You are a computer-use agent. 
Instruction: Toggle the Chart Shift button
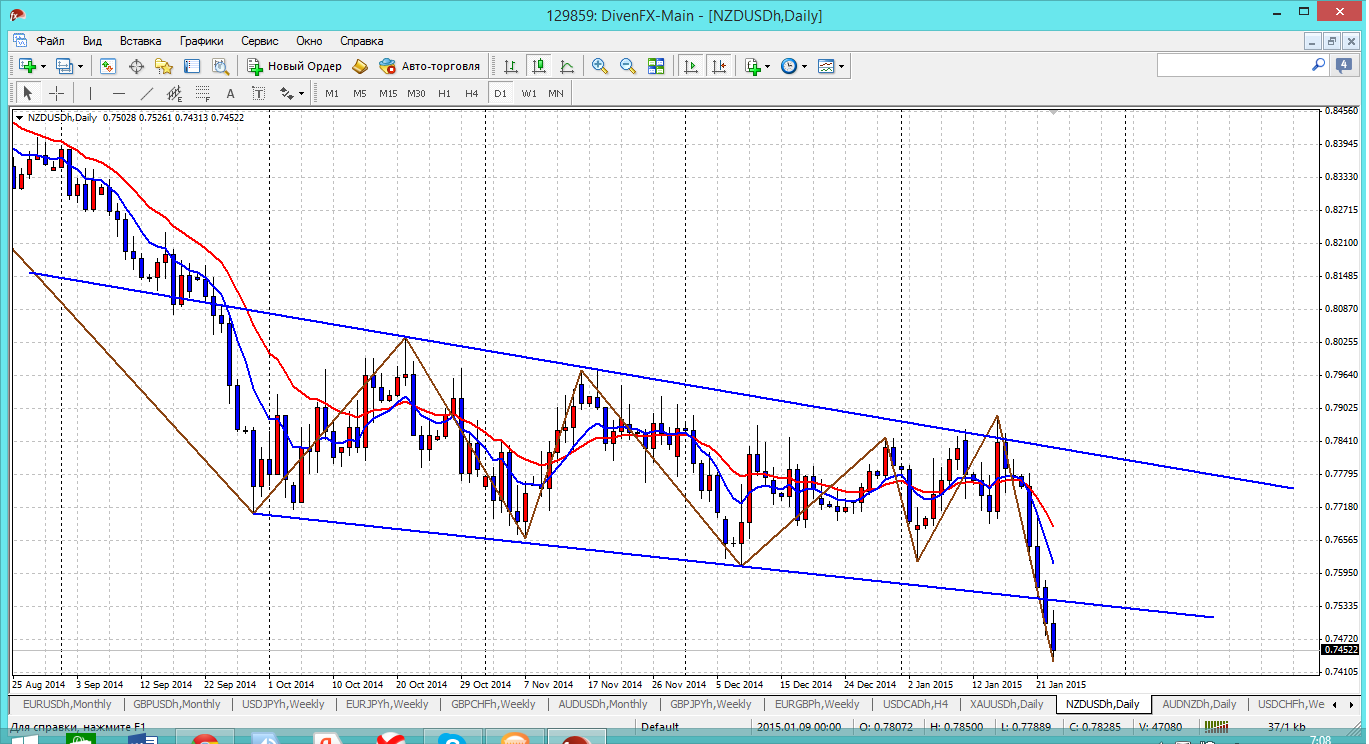(719, 66)
